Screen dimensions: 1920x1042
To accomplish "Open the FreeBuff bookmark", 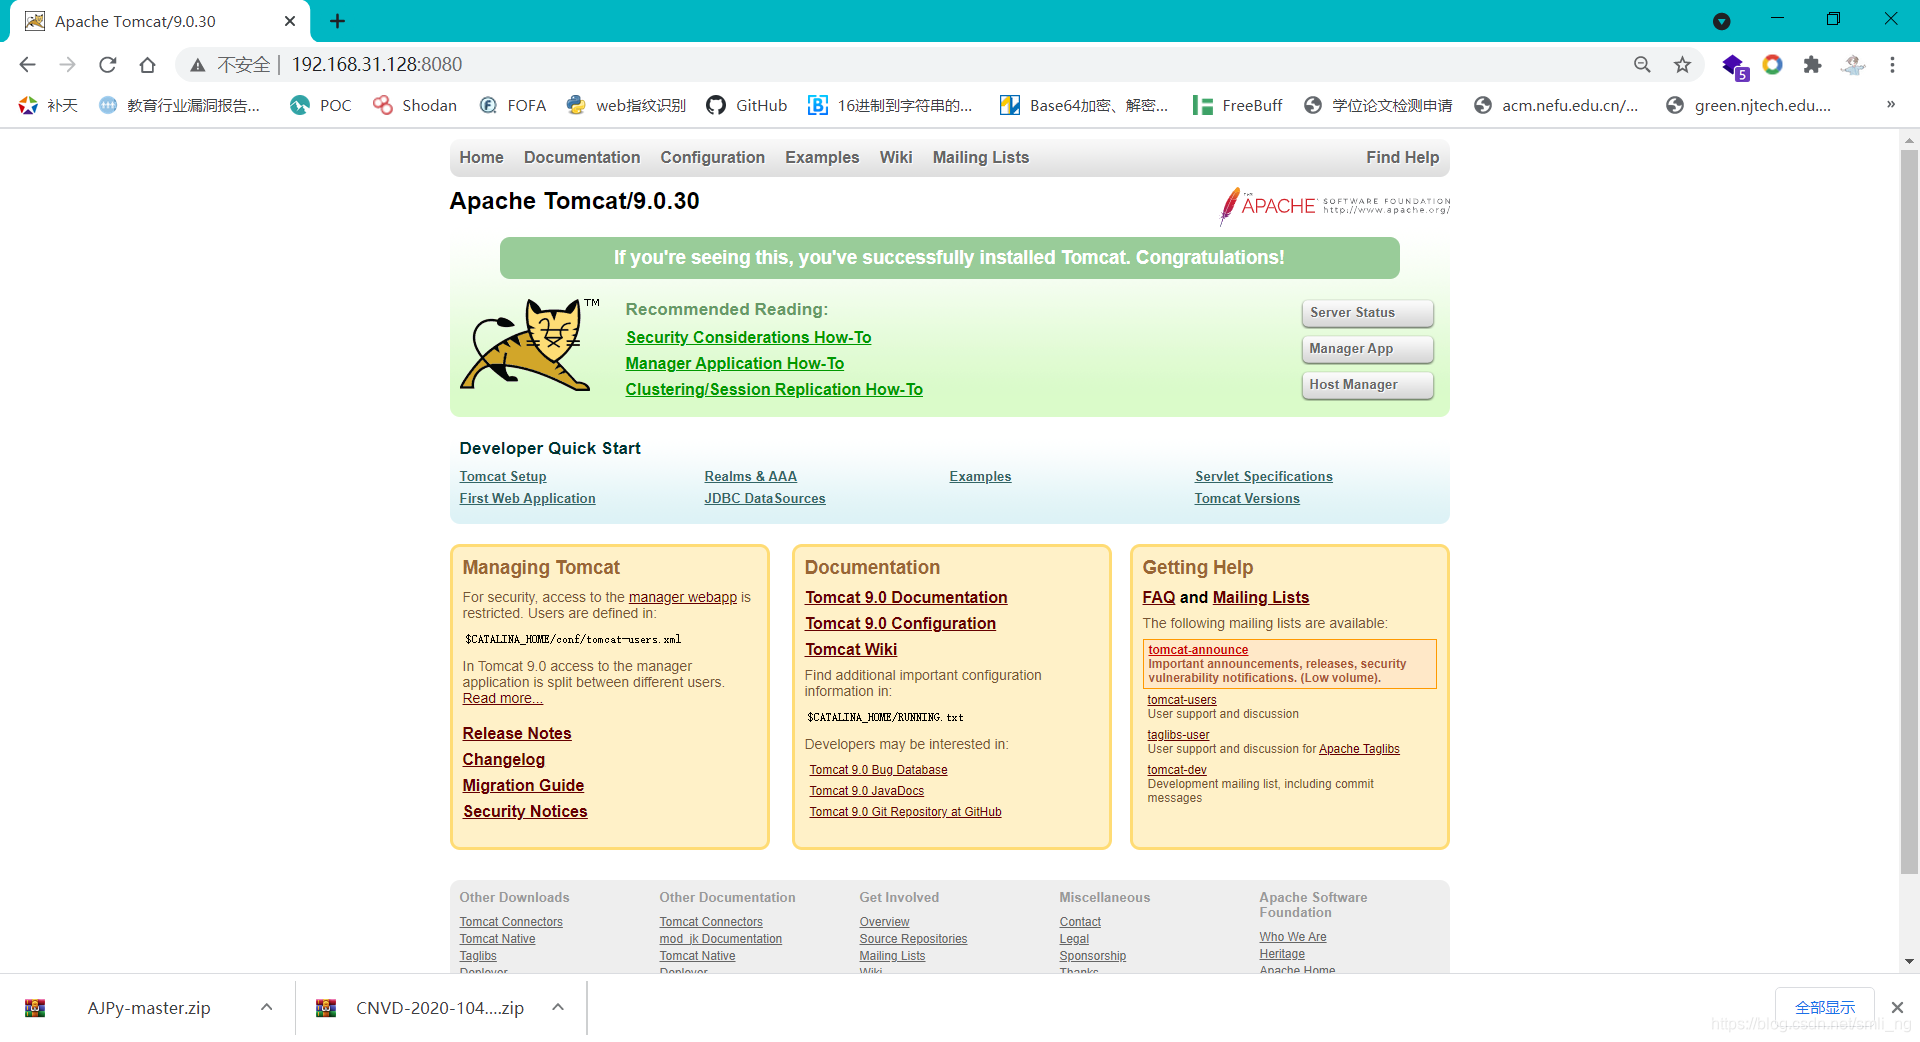I will [1237, 105].
